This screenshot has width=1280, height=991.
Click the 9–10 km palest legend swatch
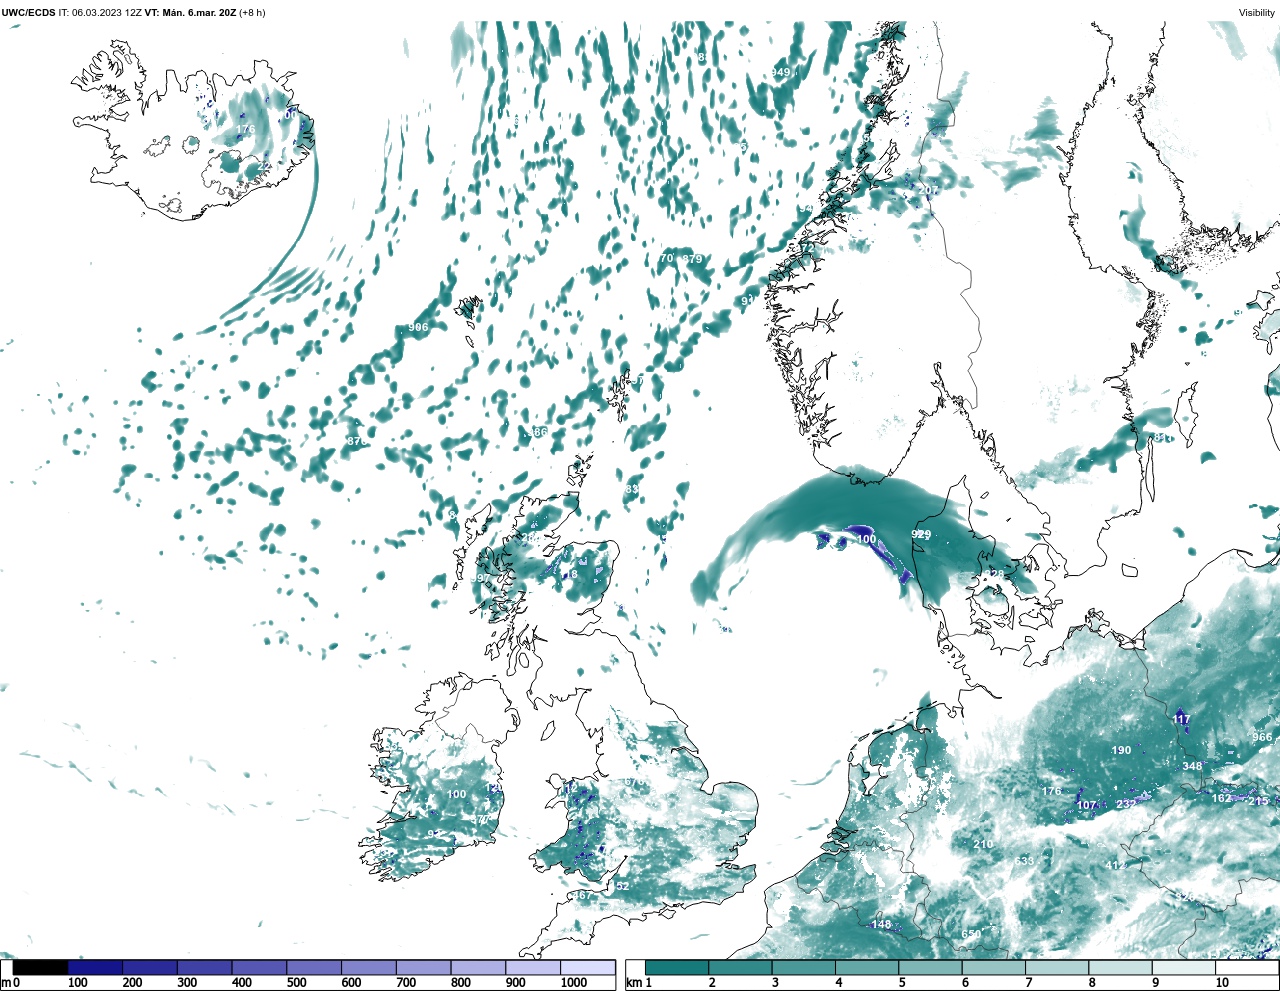click(1184, 968)
